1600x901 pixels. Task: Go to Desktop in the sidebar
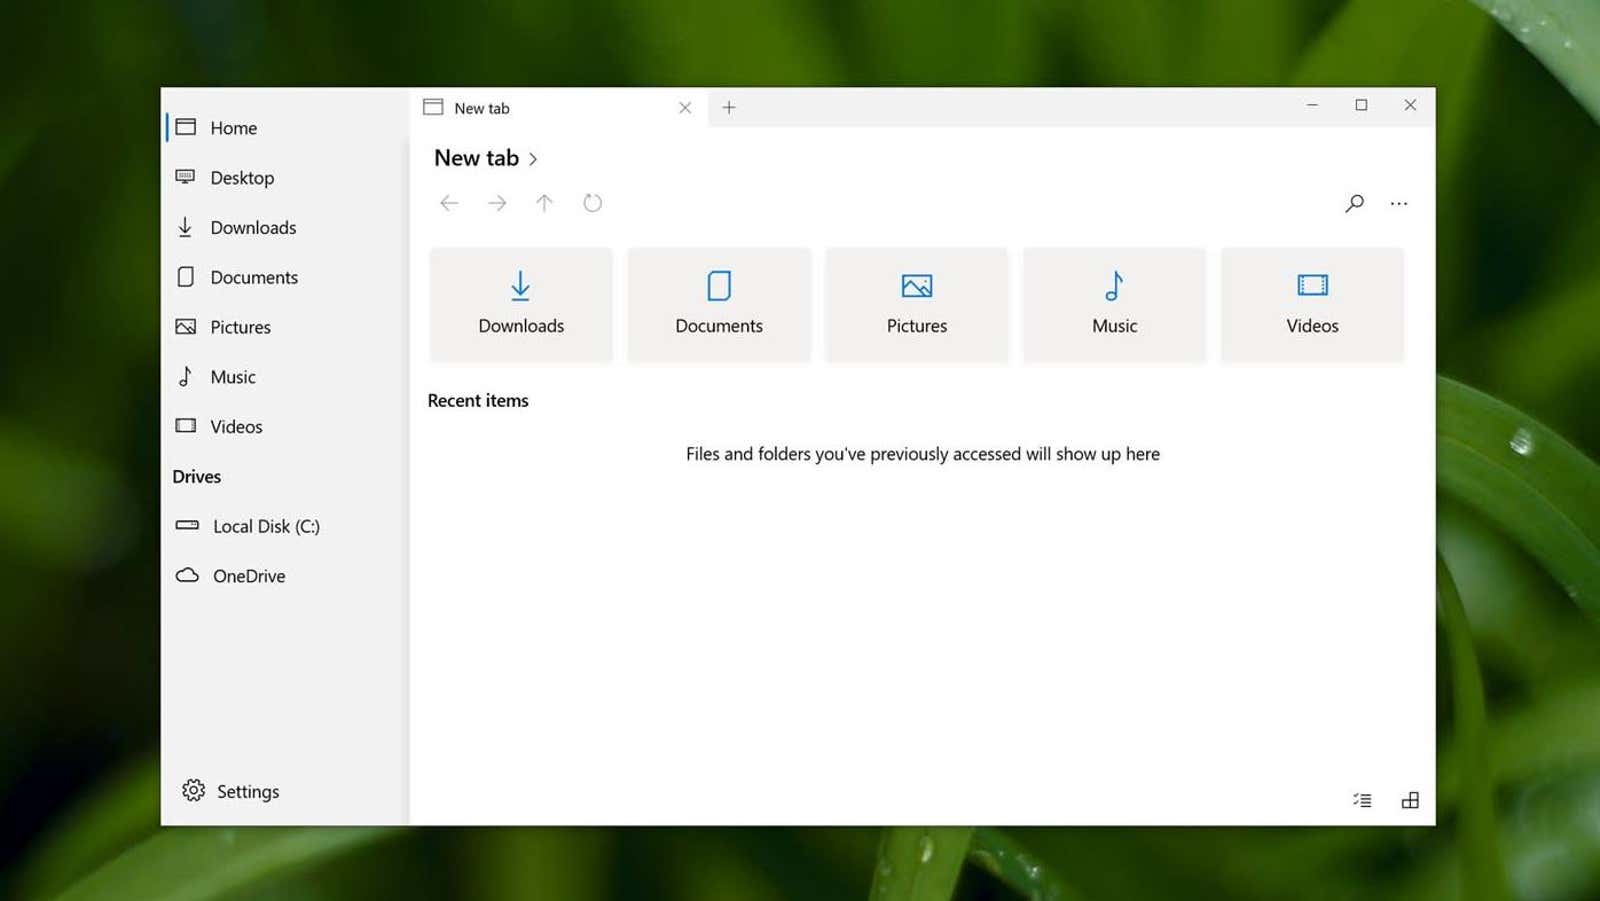tap(285, 178)
